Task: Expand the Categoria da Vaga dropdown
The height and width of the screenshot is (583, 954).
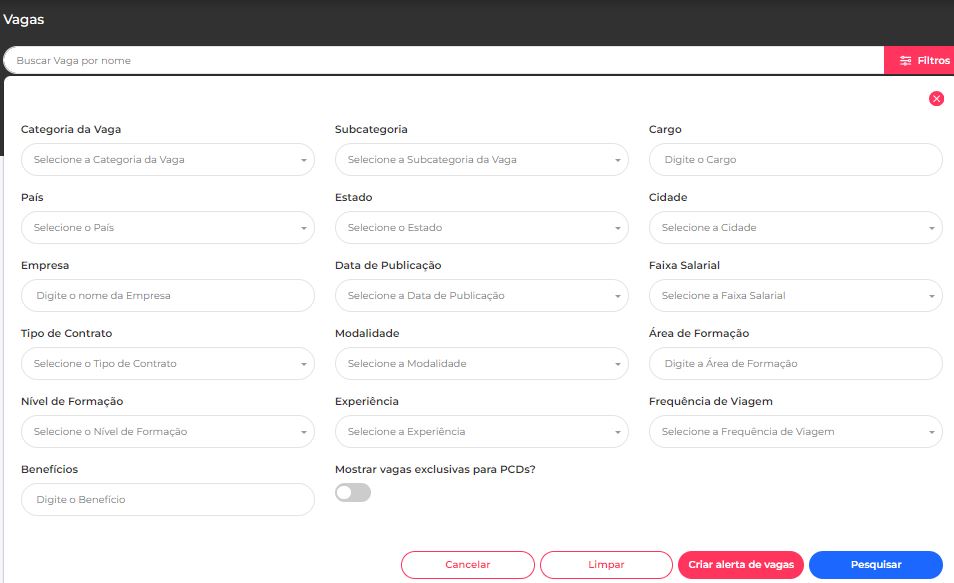Action: coord(167,160)
